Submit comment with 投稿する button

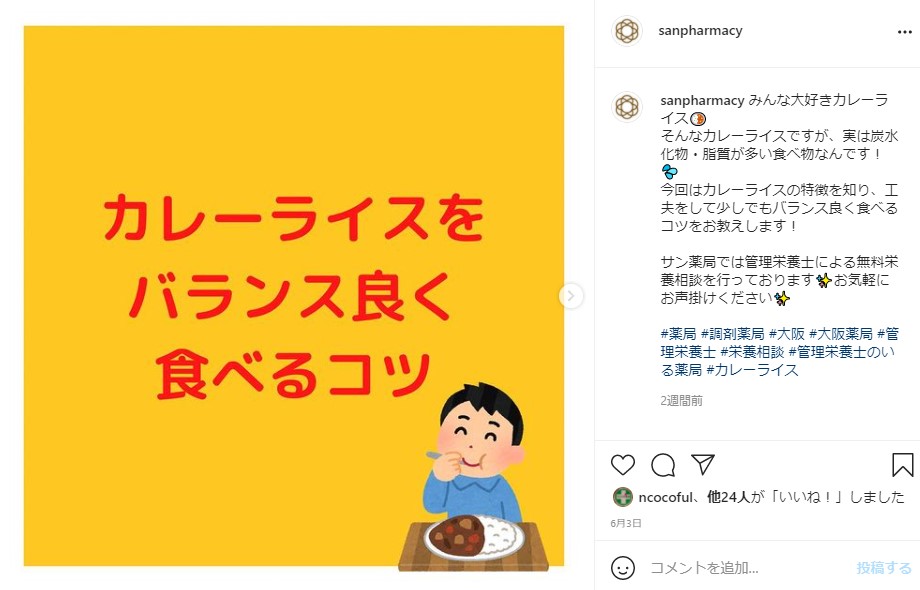click(x=884, y=568)
